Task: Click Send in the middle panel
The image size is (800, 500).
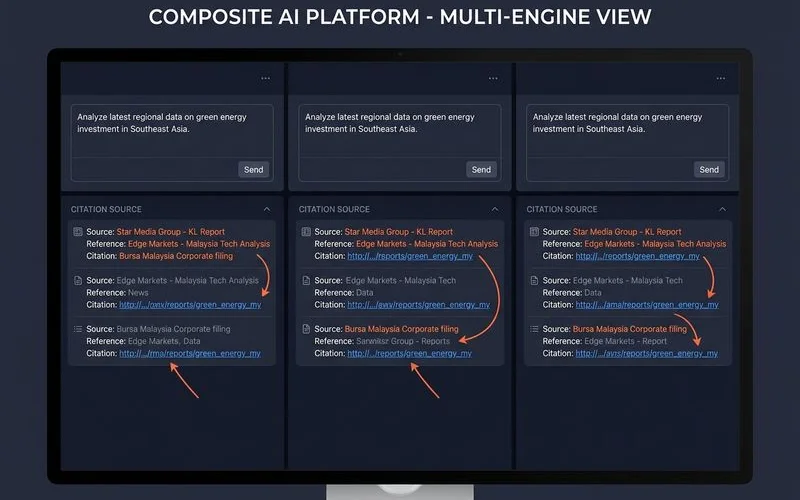Action: tap(481, 169)
